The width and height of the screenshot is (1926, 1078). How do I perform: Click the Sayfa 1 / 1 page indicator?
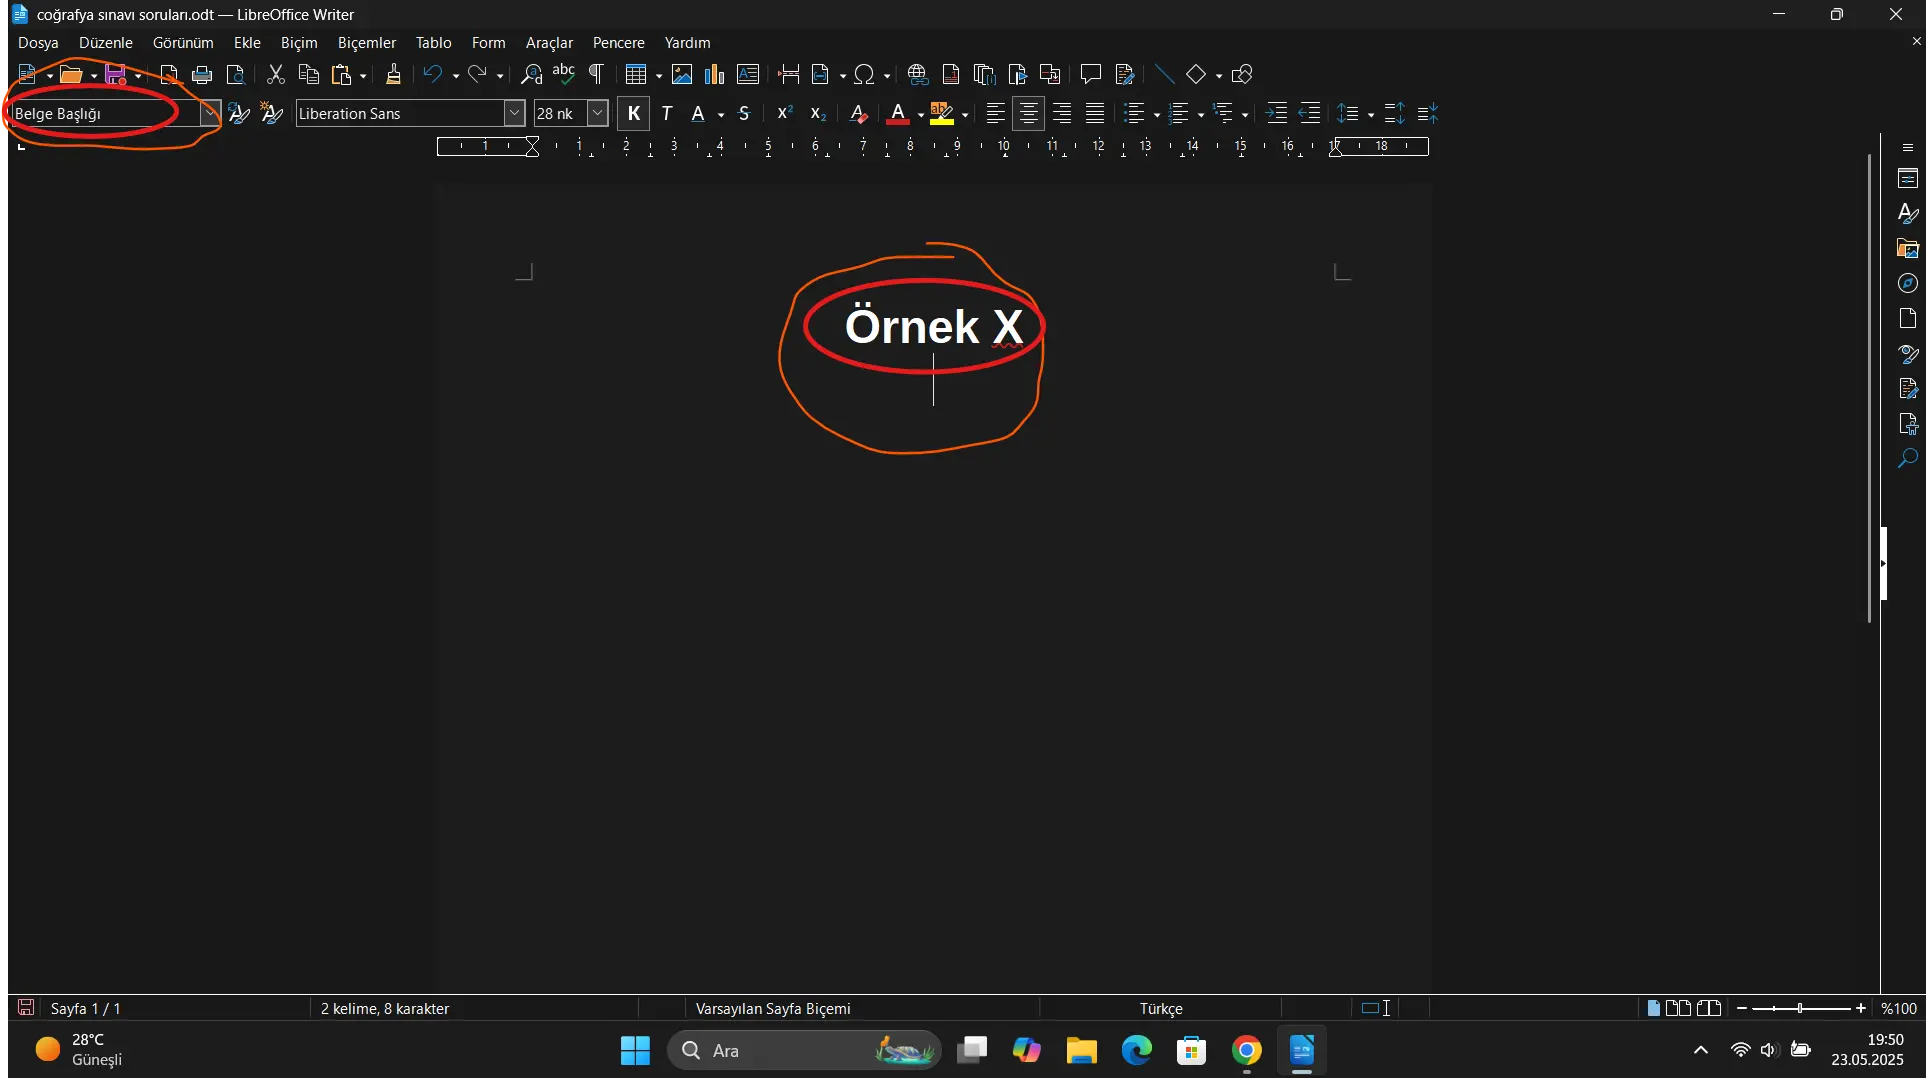click(x=86, y=1008)
